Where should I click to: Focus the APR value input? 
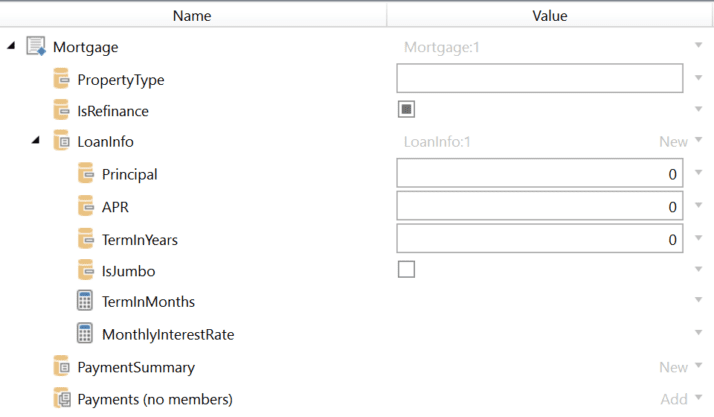point(540,206)
